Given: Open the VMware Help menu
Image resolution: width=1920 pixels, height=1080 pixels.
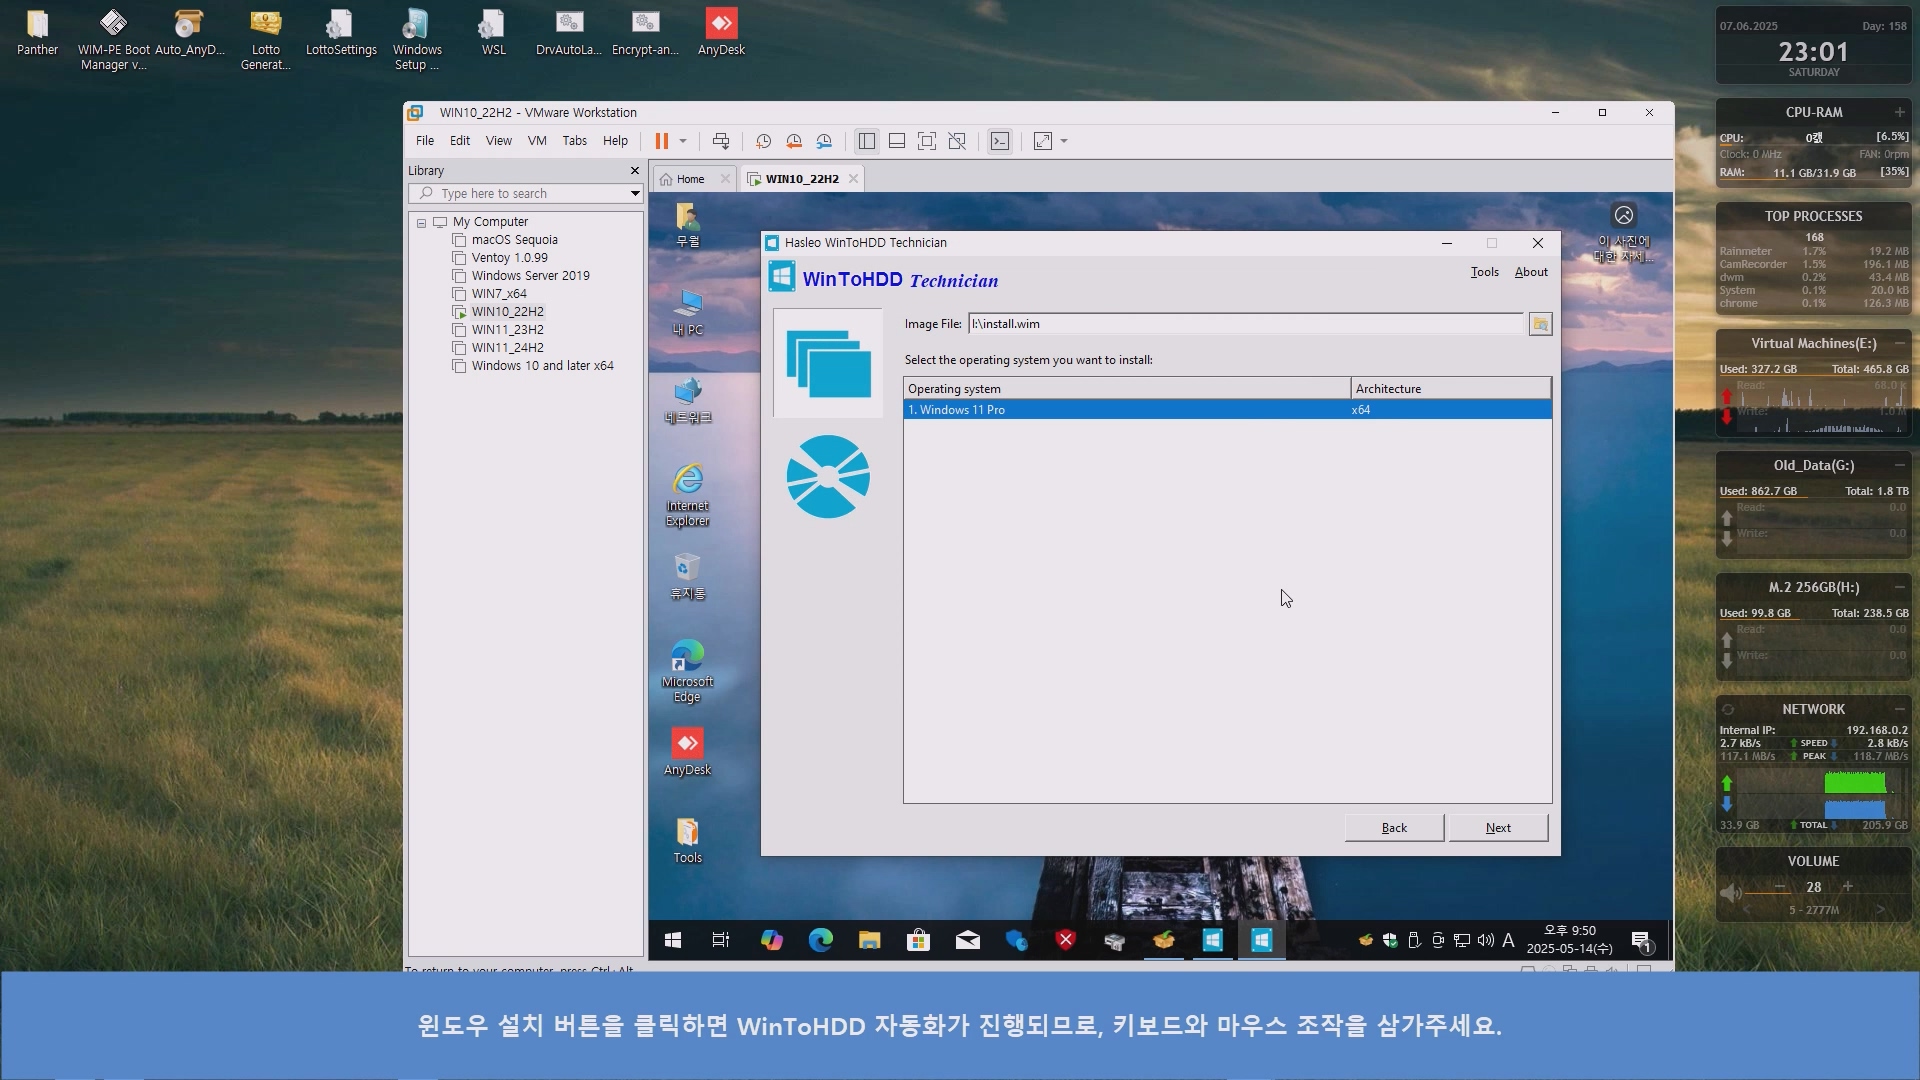Looking at the screenshot, I should pyautogui.click(x=616, y=141).
